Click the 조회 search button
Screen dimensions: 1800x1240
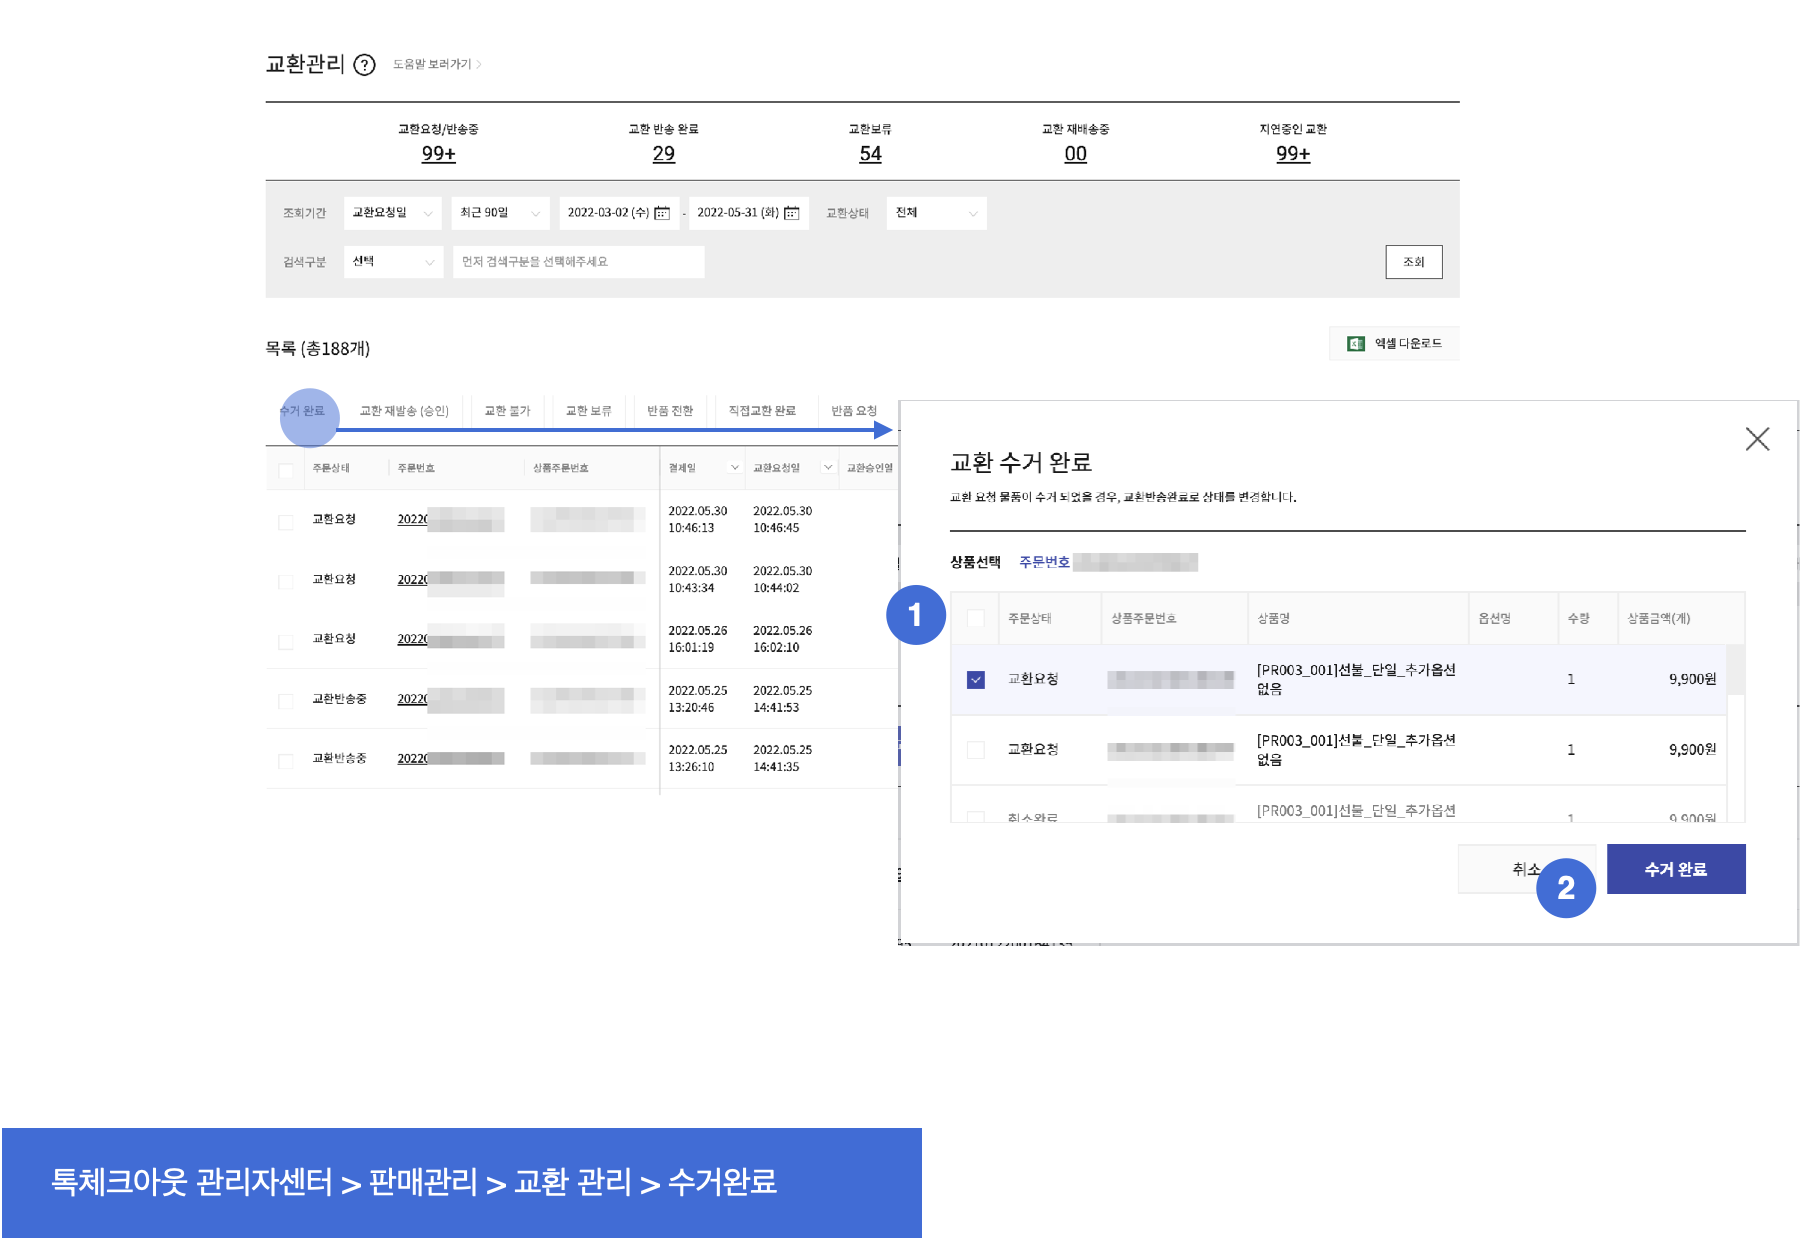click(x=1413, y=262)
